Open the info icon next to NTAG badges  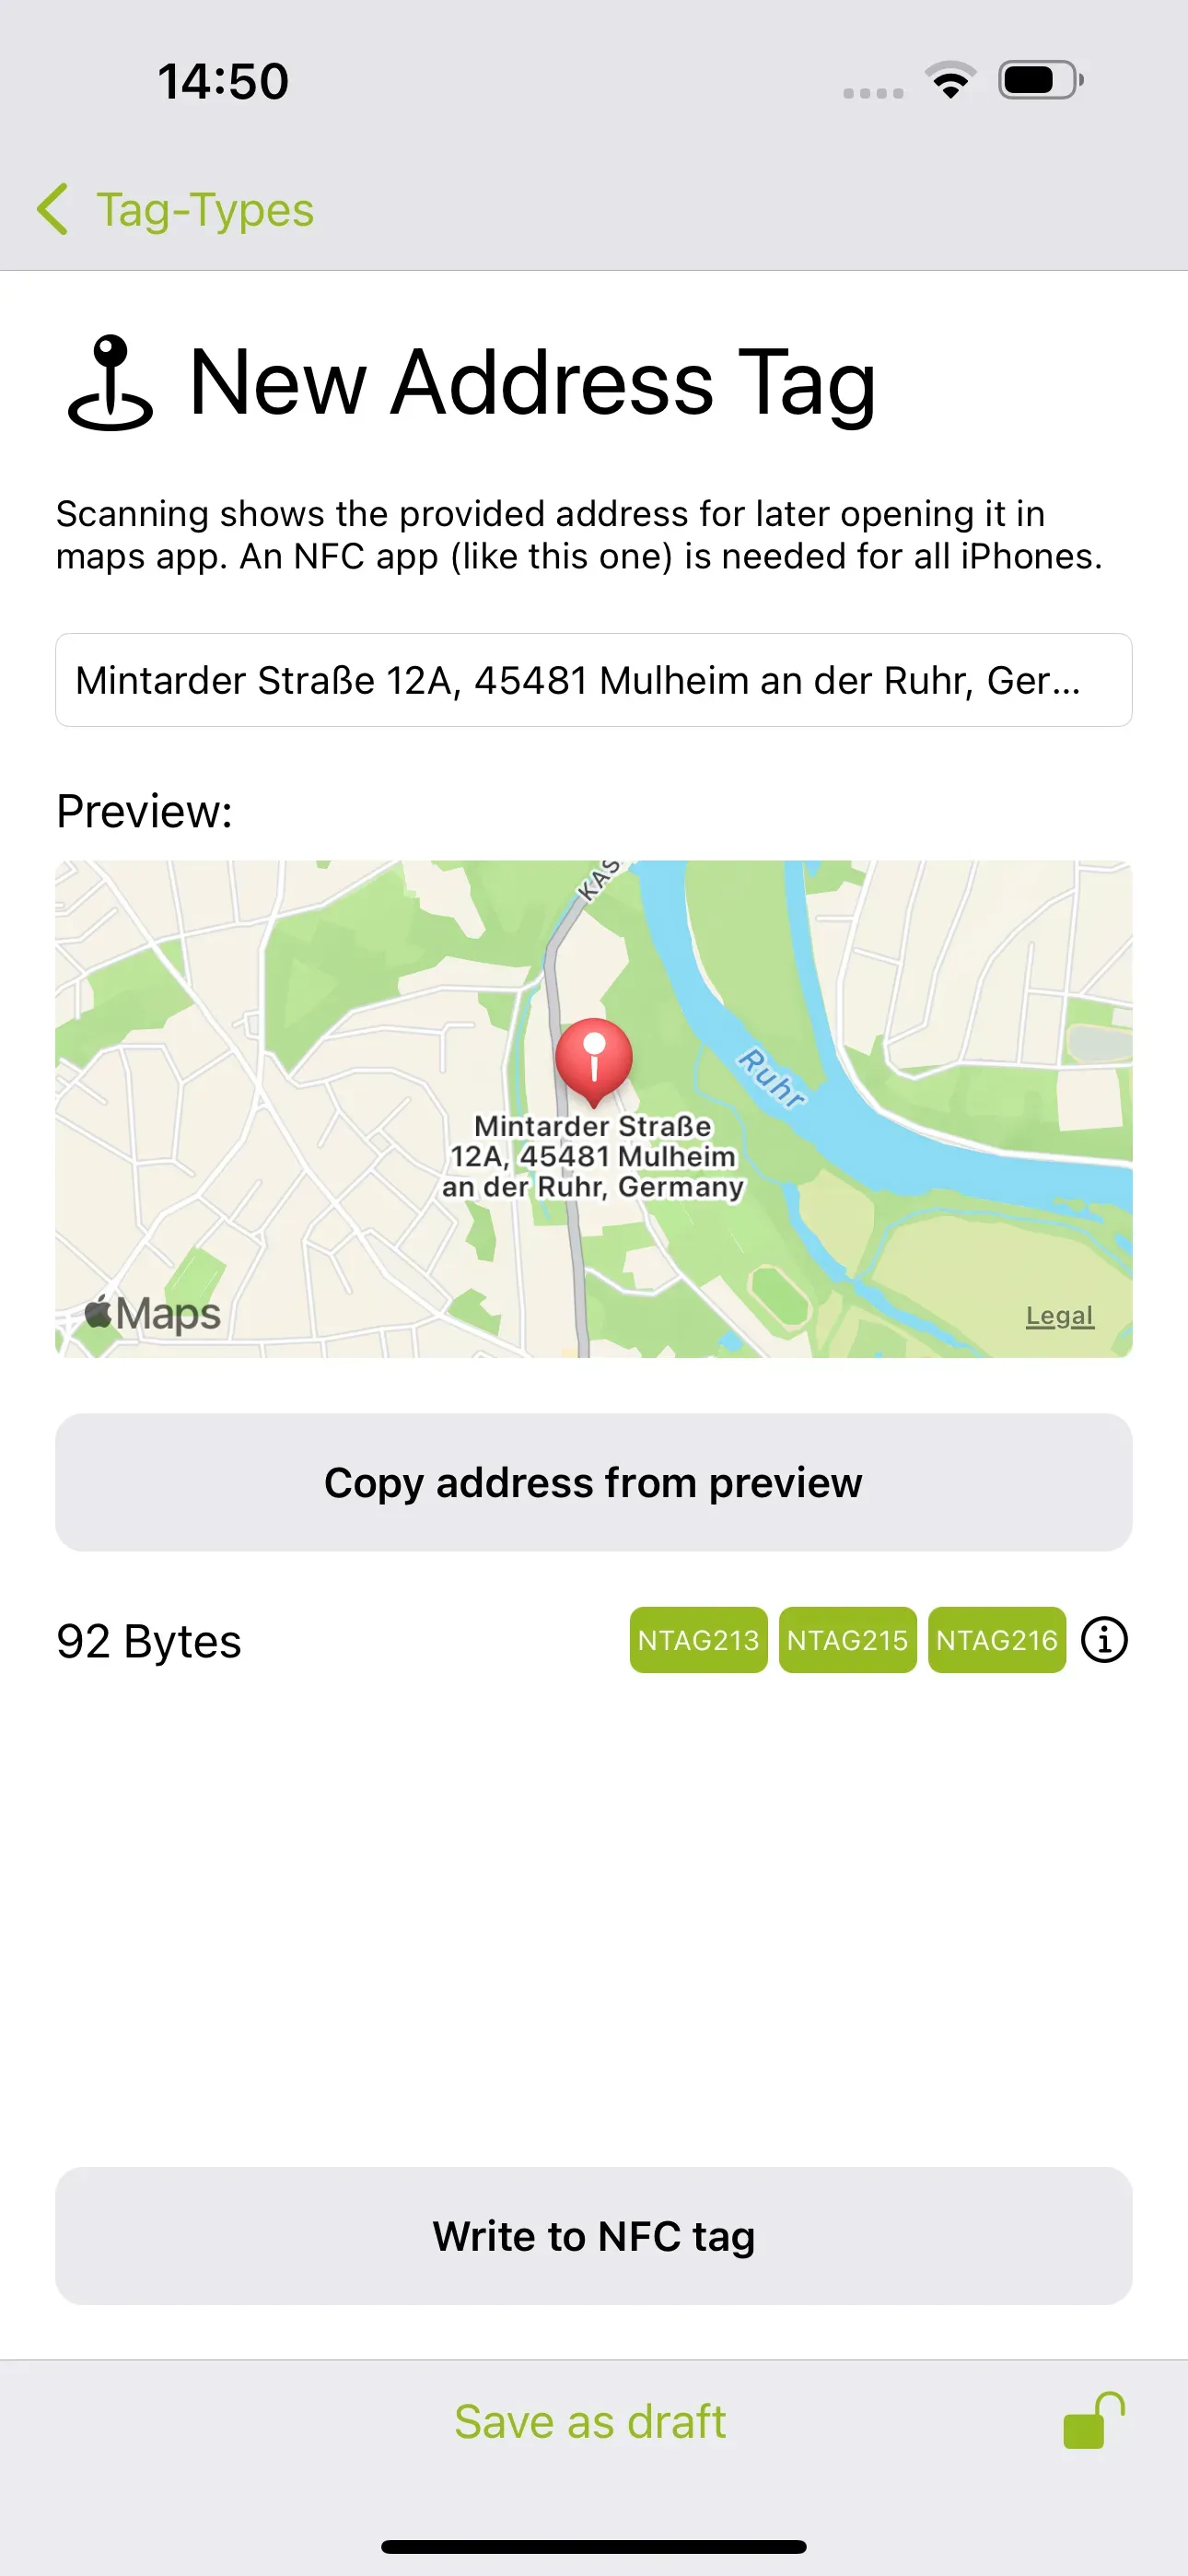point(1103,1639)
